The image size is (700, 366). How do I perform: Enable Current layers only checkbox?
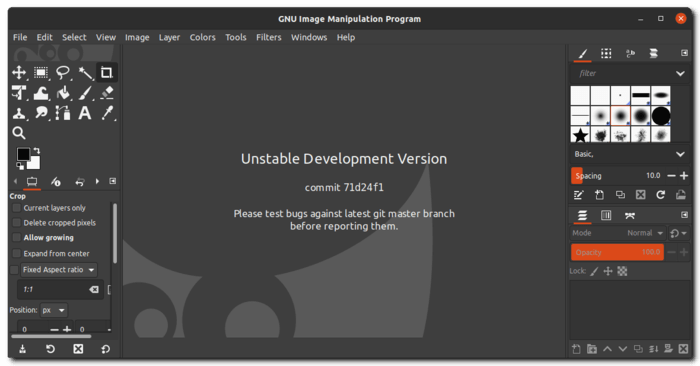click(17, 208)
